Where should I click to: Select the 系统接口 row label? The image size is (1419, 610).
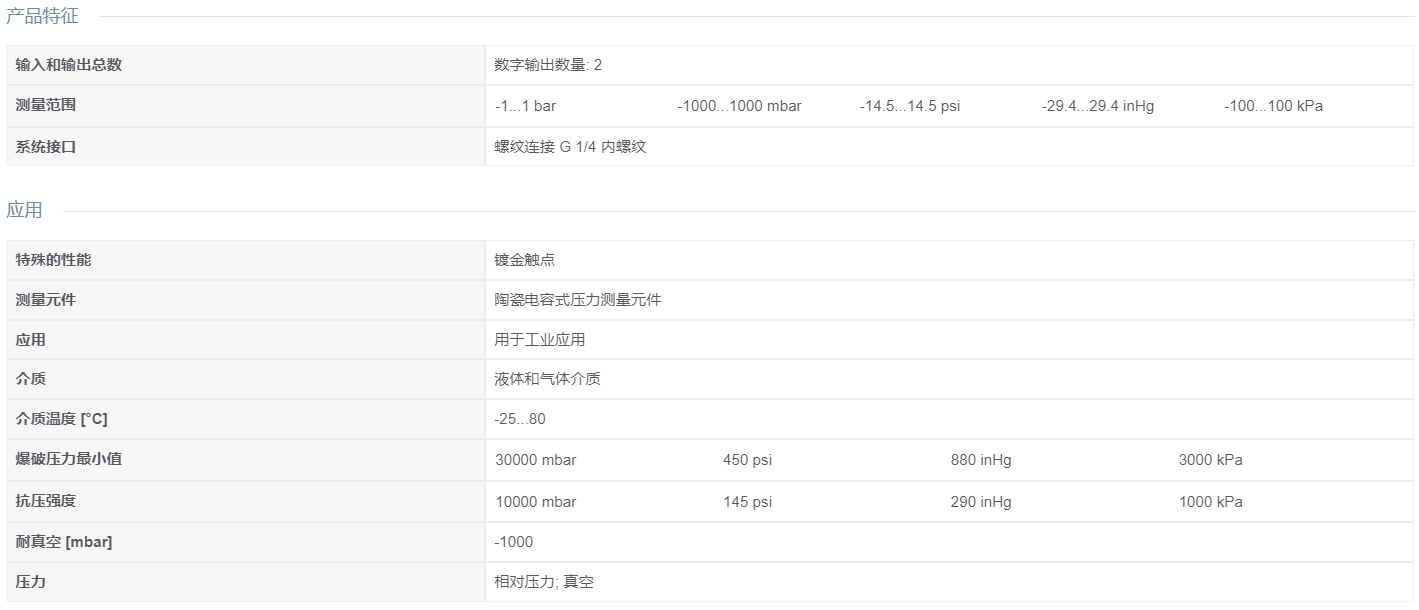pos(46,147)
